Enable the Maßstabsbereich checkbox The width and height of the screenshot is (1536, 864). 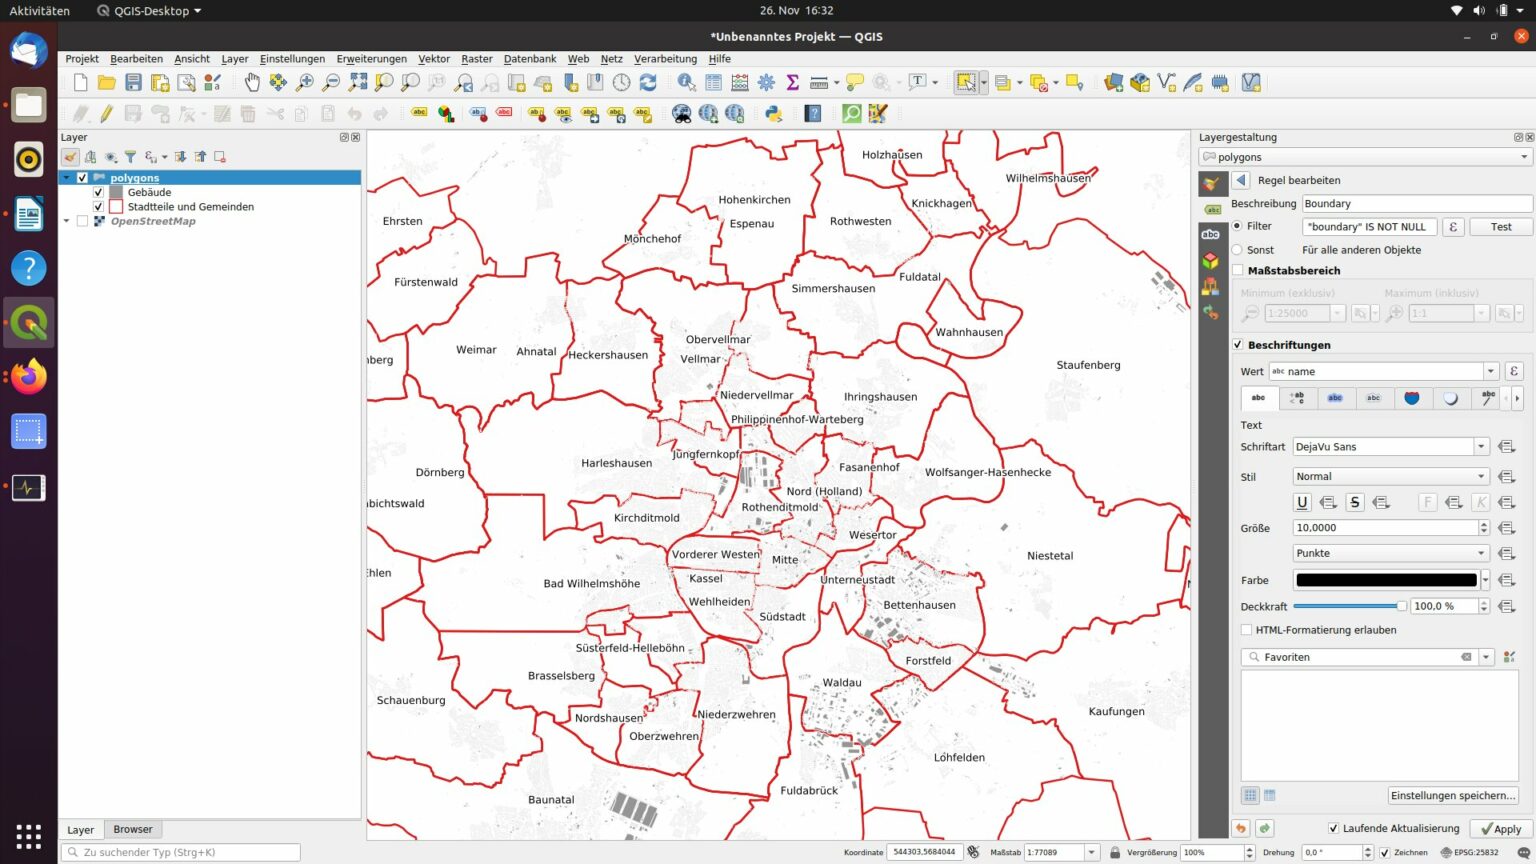(x=1238, y=270)
